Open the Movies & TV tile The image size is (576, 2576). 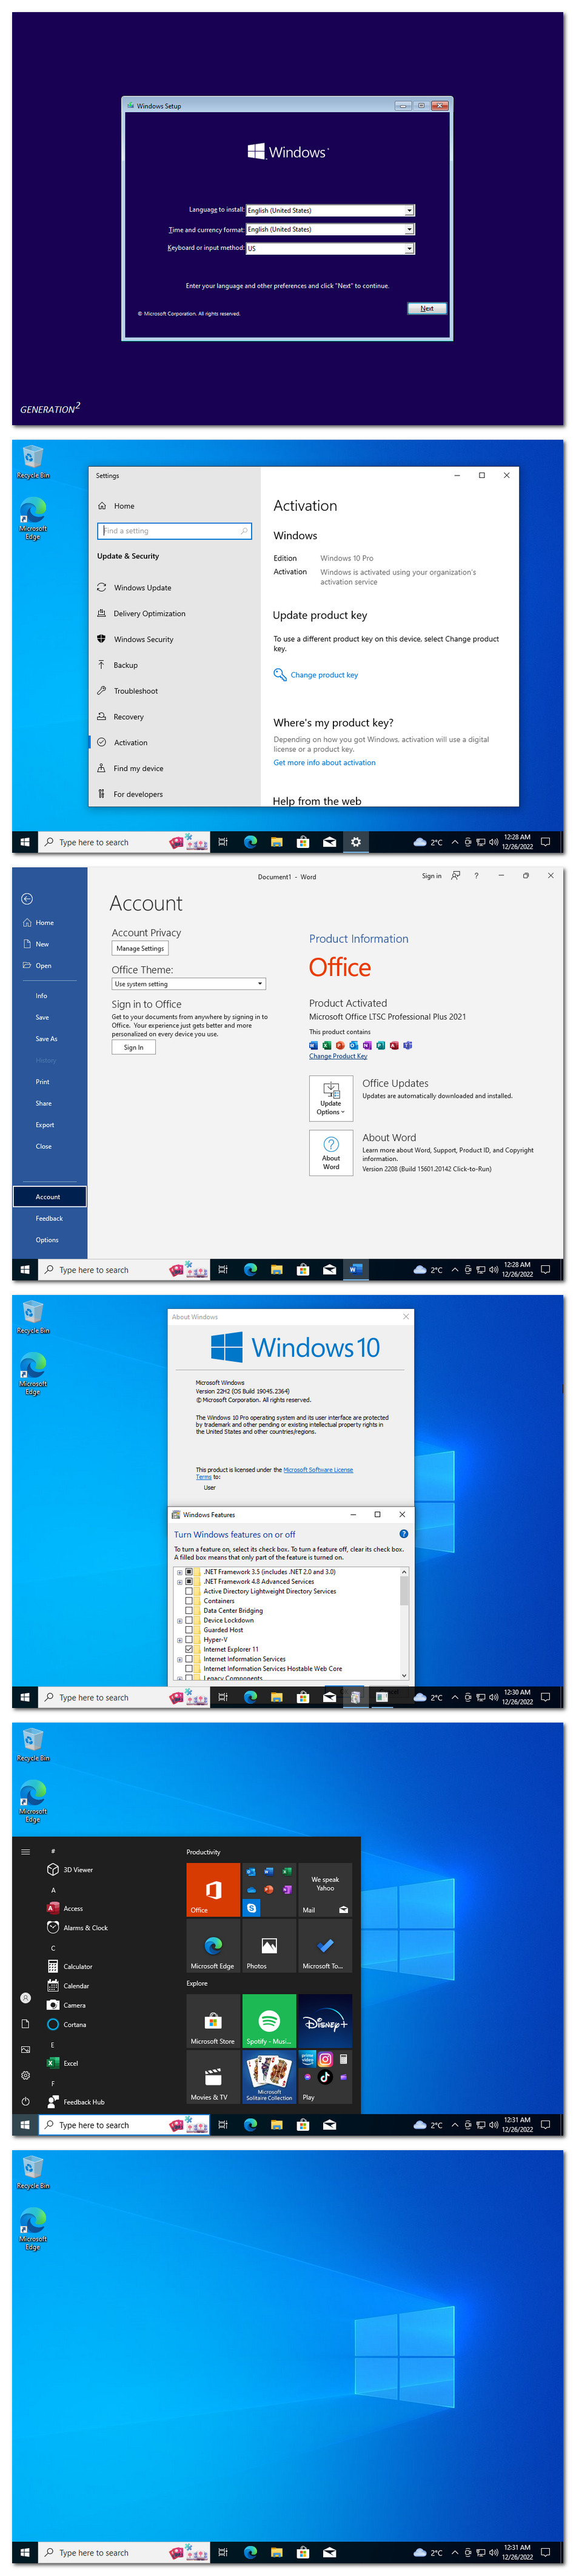click(x=213, y=2076)
